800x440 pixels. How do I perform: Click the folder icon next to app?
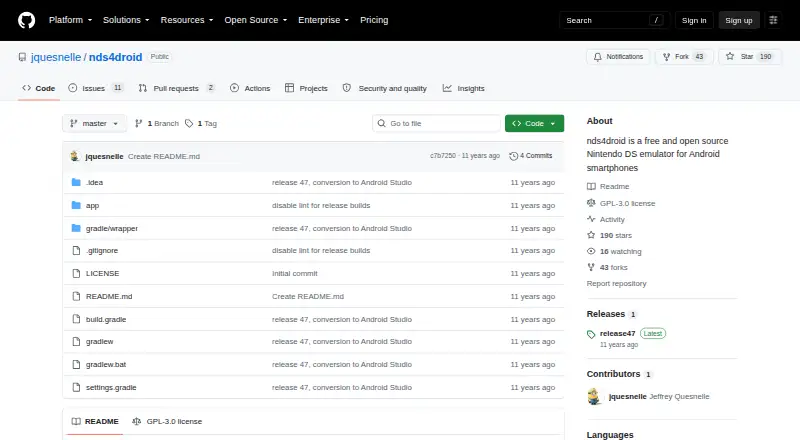click(76, 205)
